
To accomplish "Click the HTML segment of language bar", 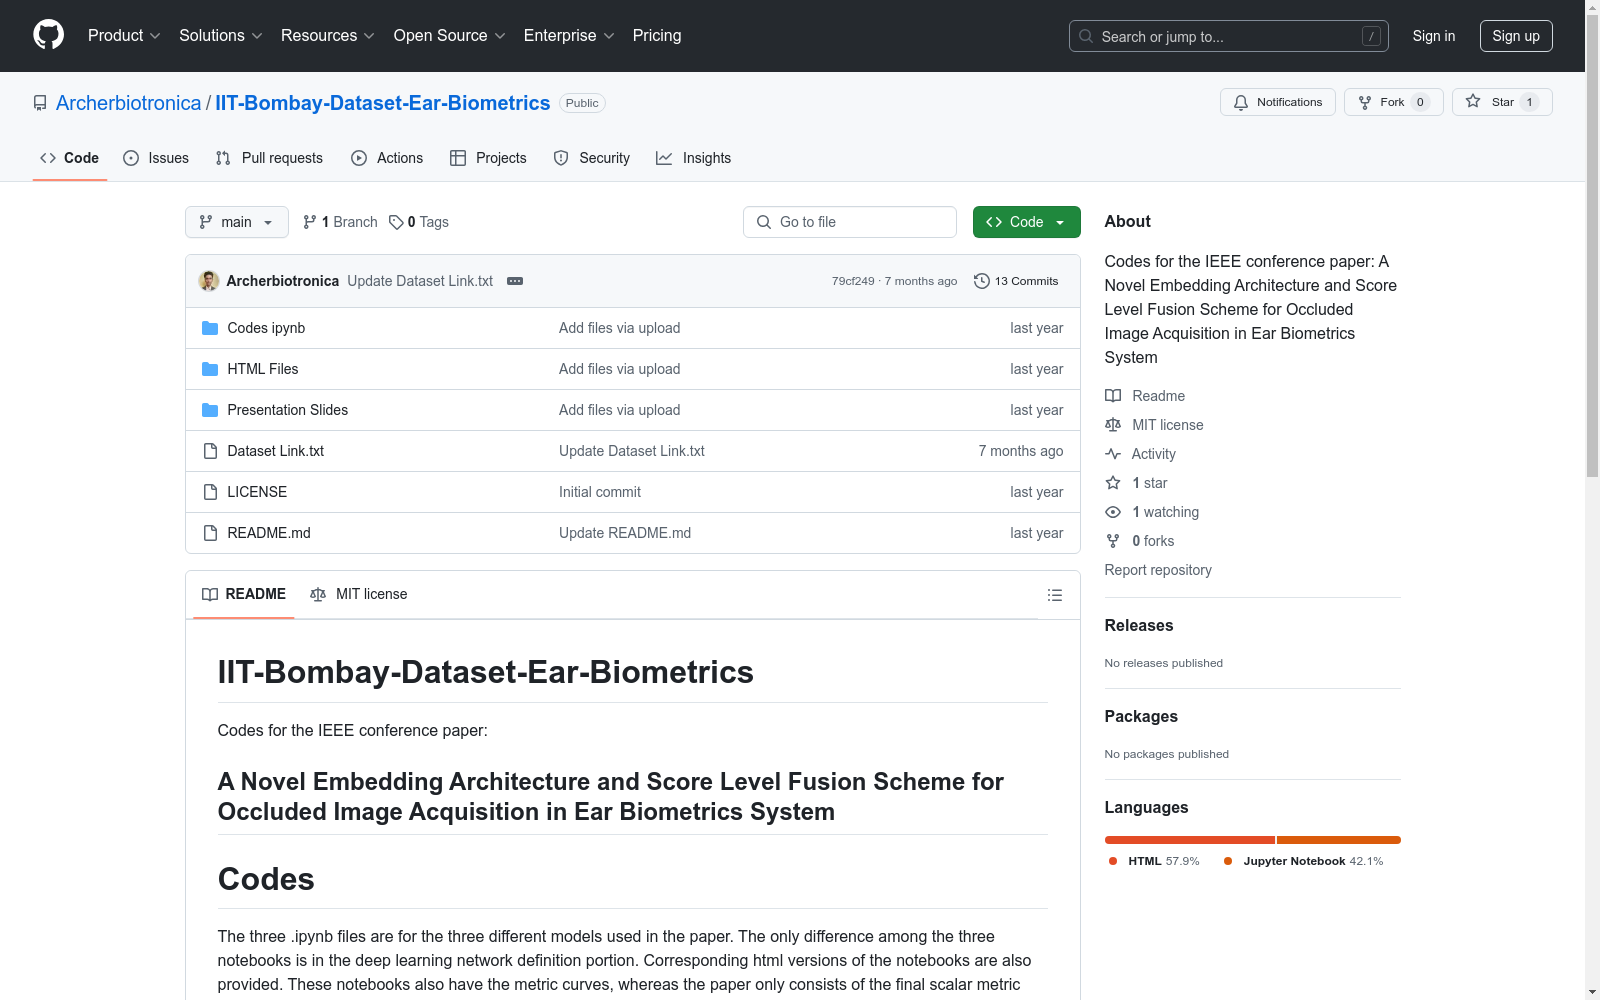I will pyautogui.click(x=1190, y=840).
